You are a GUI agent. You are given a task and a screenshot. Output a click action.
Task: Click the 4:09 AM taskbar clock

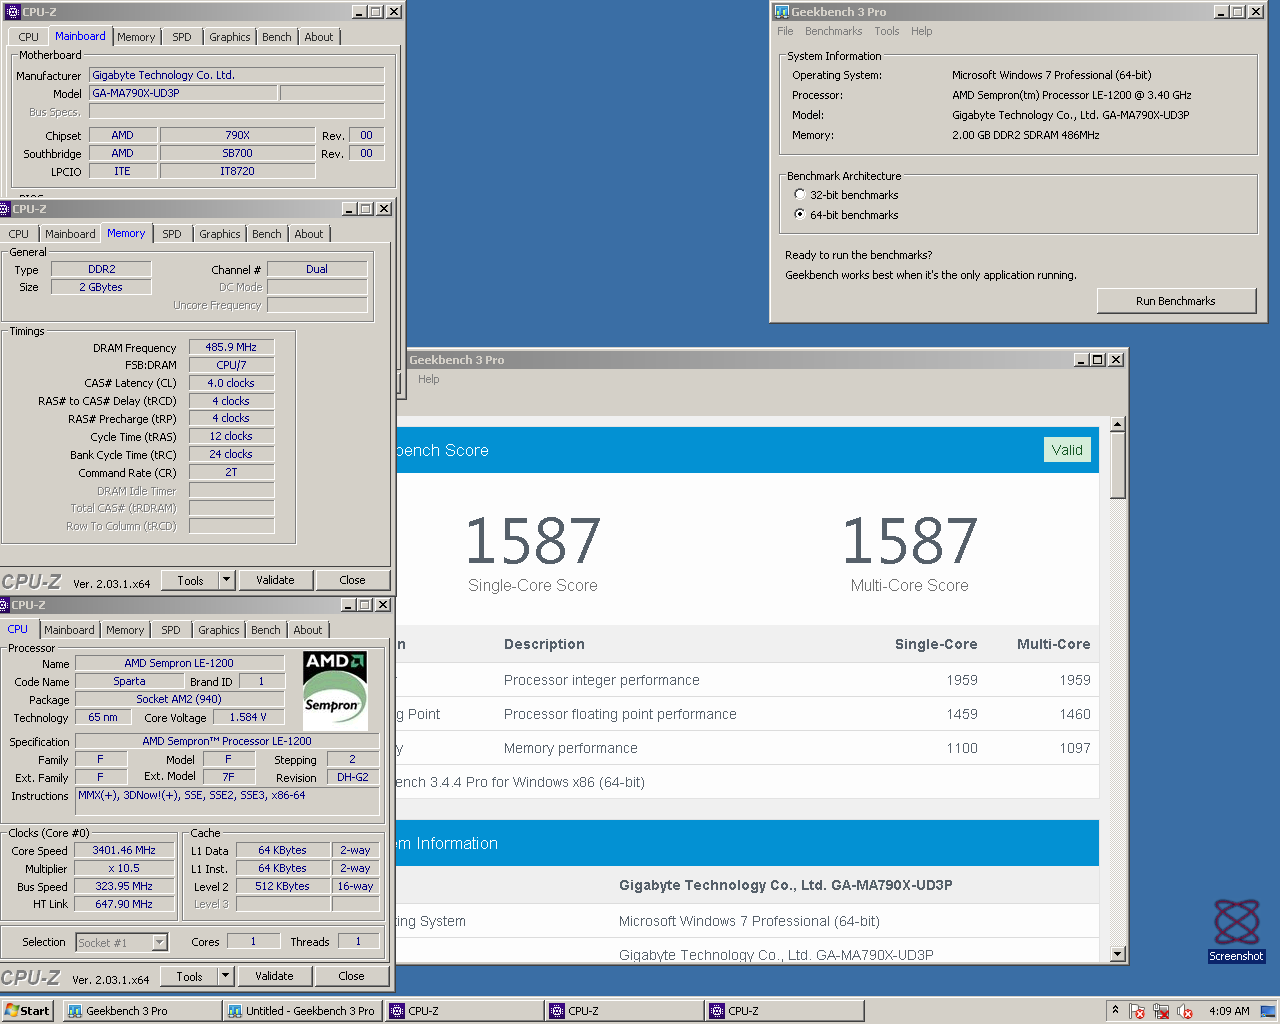click(x=1229, y=1011)
